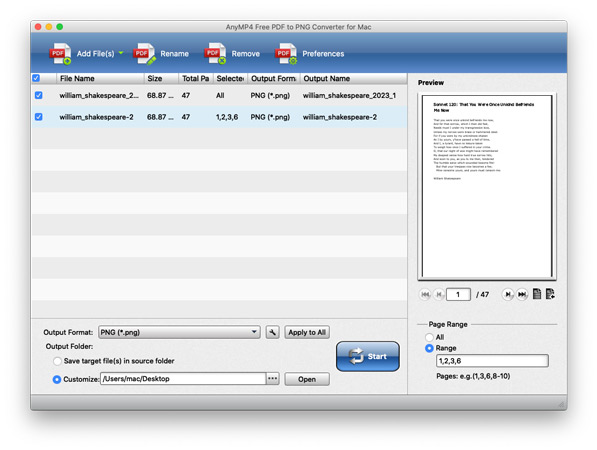Click output name william_shakespeare_2023_1
Screen dimensions: 597x450
[x=349, y=96]
